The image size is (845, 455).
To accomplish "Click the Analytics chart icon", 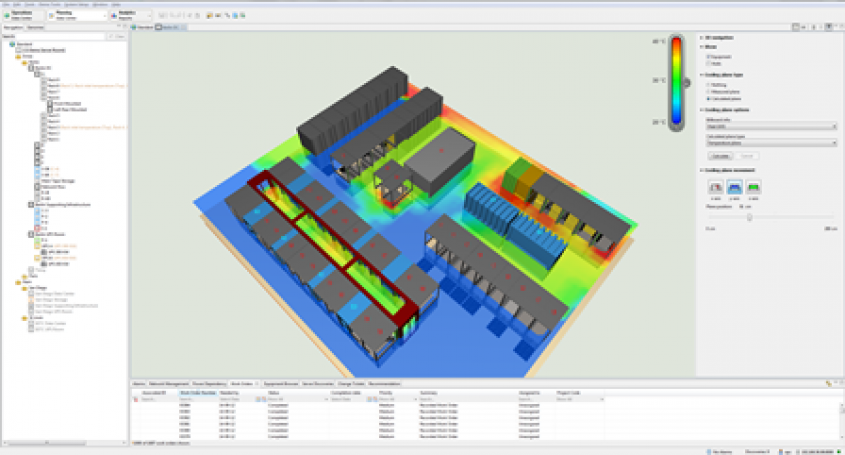I will [x=114, y=16].
